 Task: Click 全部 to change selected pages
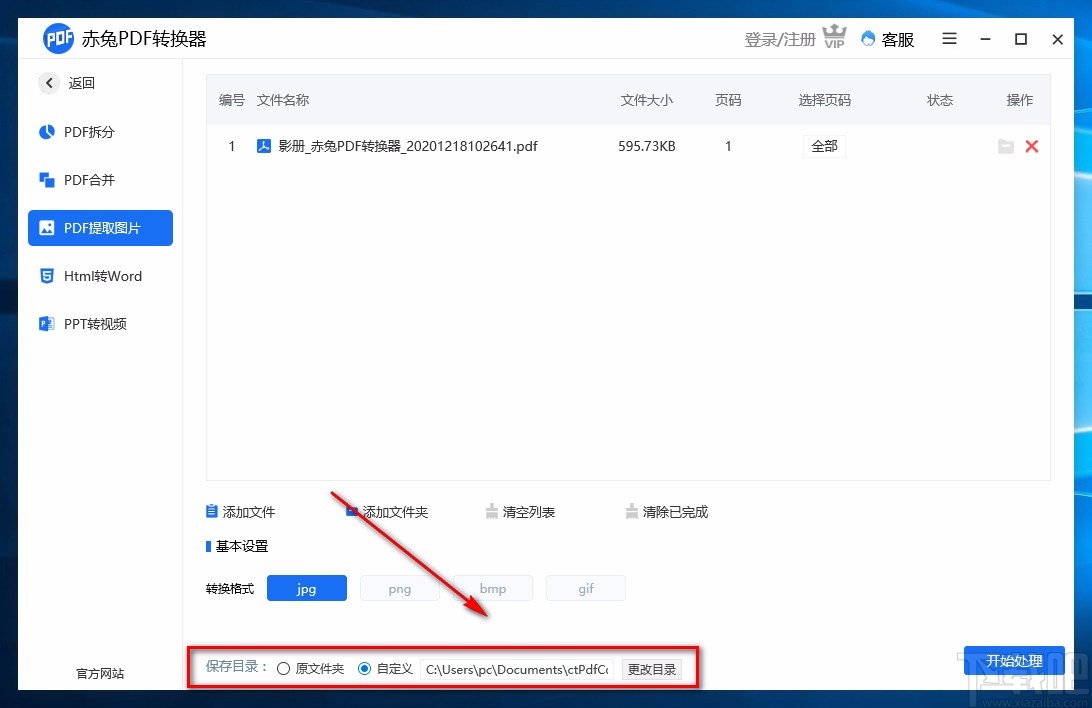[824, 146]
